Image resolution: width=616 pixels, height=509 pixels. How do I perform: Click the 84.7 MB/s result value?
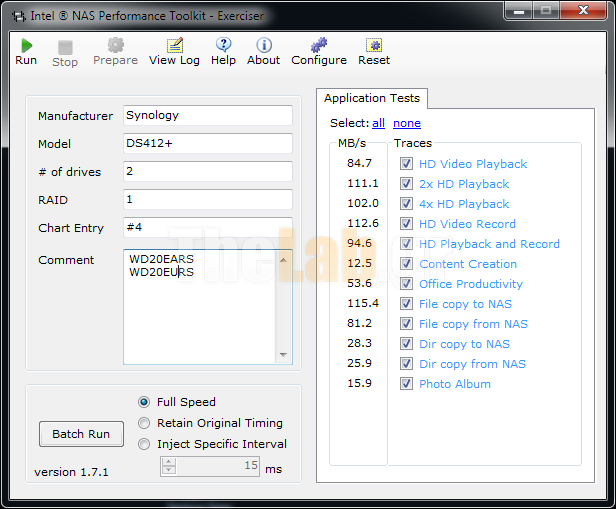[x=359, y=163]
